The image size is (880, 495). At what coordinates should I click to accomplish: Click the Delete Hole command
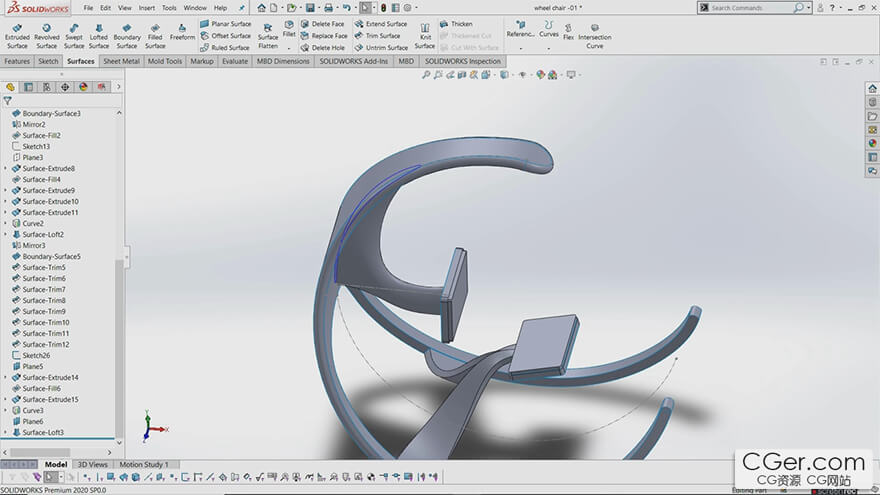(323, 48)
